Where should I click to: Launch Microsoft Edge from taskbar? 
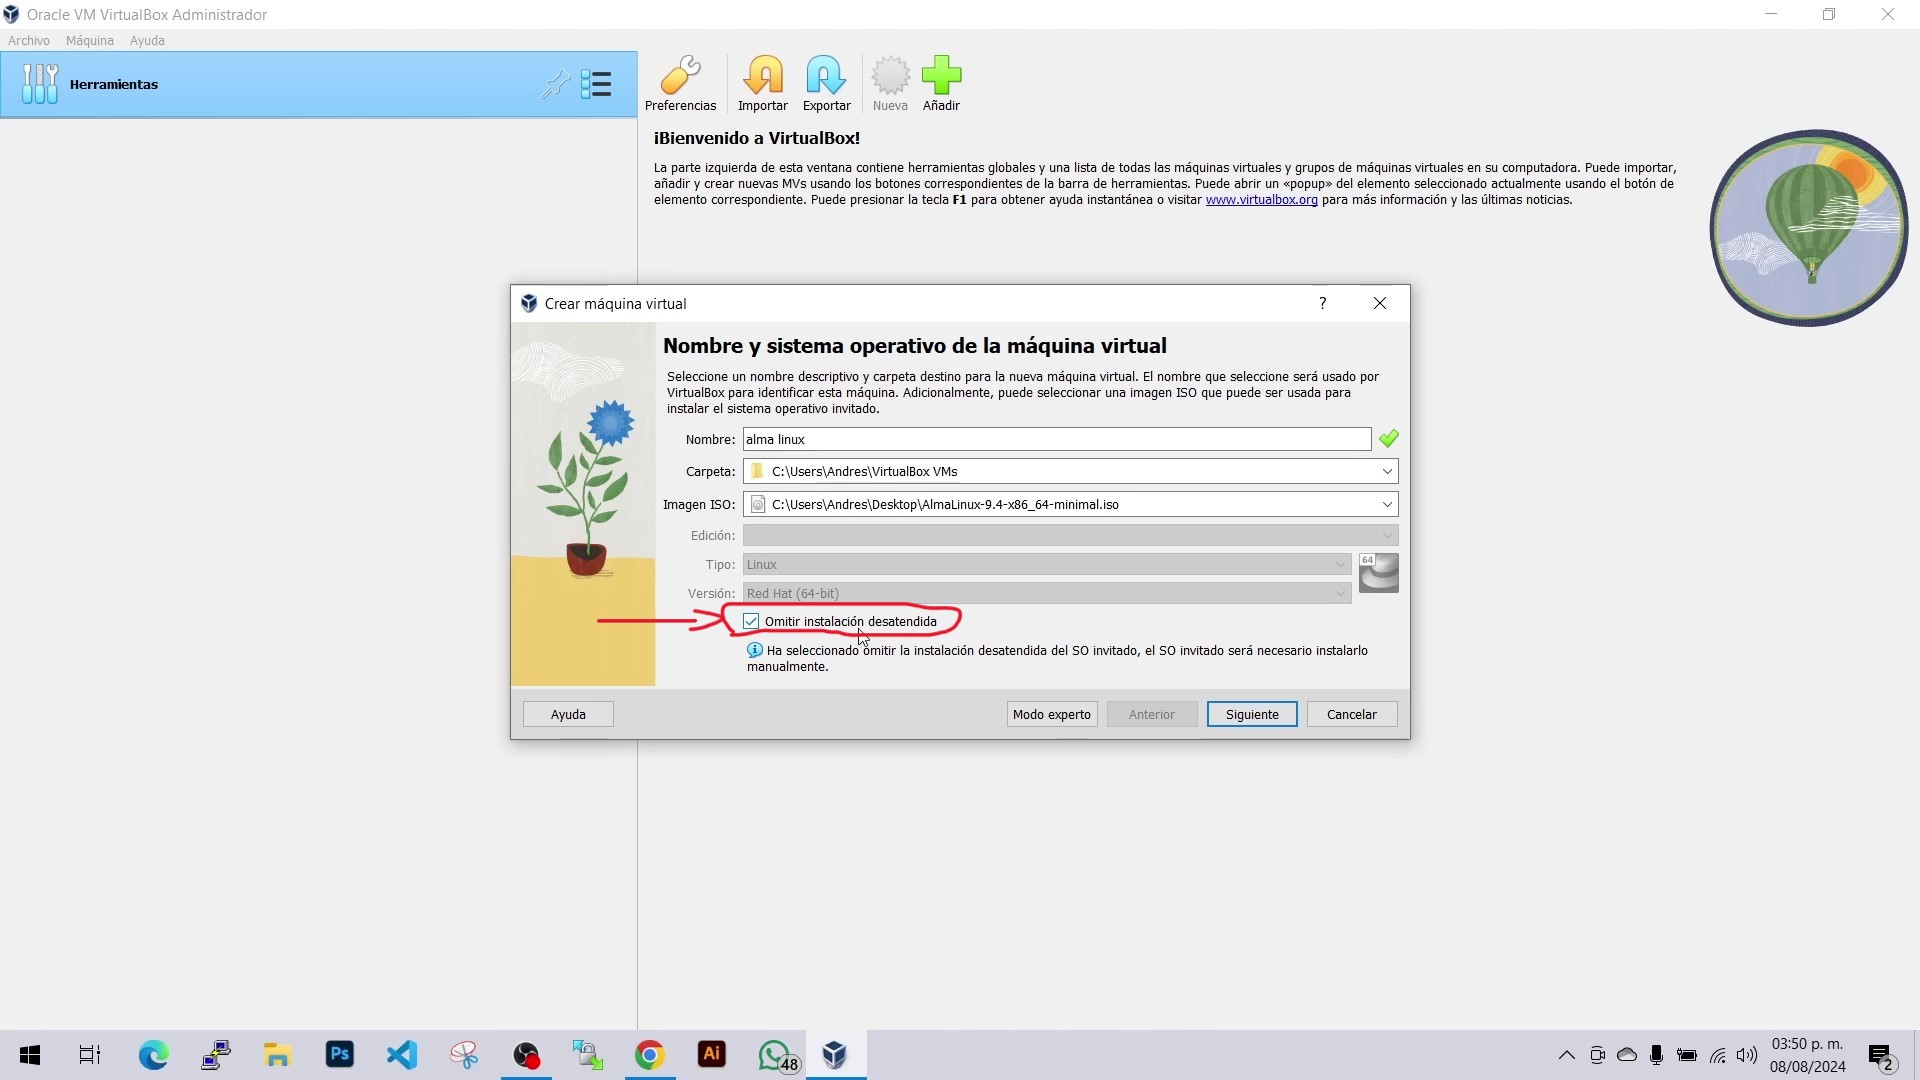click(x=153, y=1055)
